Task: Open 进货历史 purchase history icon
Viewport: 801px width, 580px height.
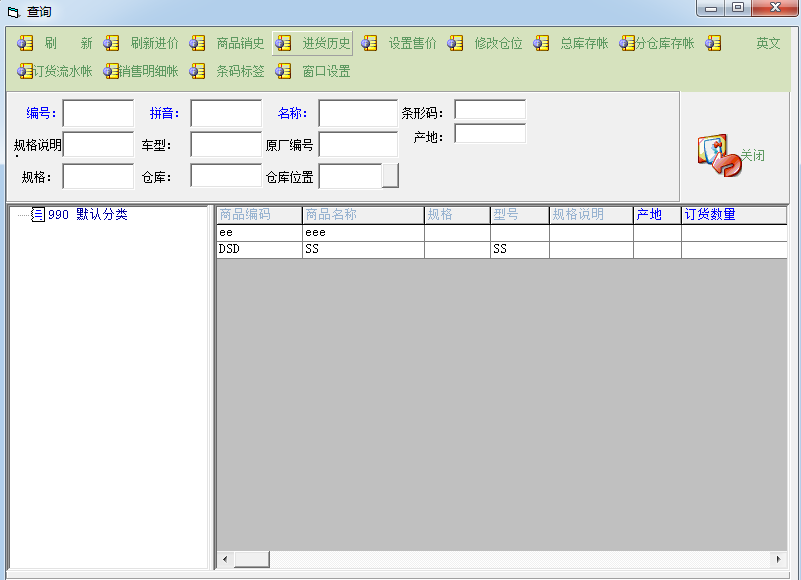Action: coord(283,43)
